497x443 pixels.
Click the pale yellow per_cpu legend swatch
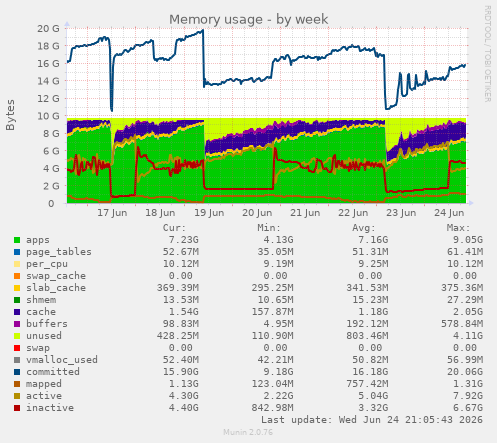coord(17,264)
